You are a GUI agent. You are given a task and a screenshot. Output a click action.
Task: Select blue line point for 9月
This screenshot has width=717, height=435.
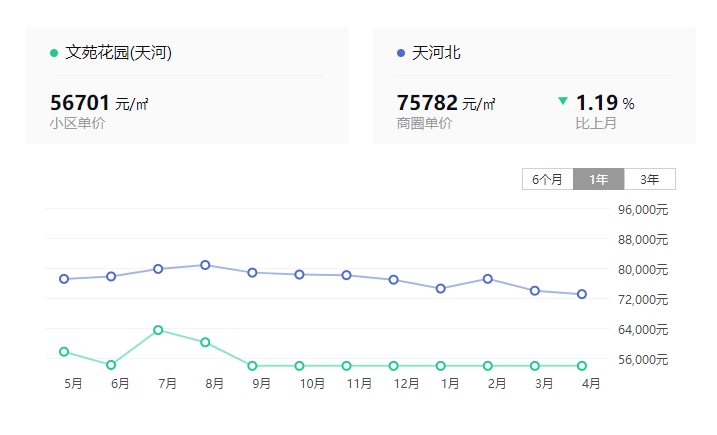click(252, 273)
